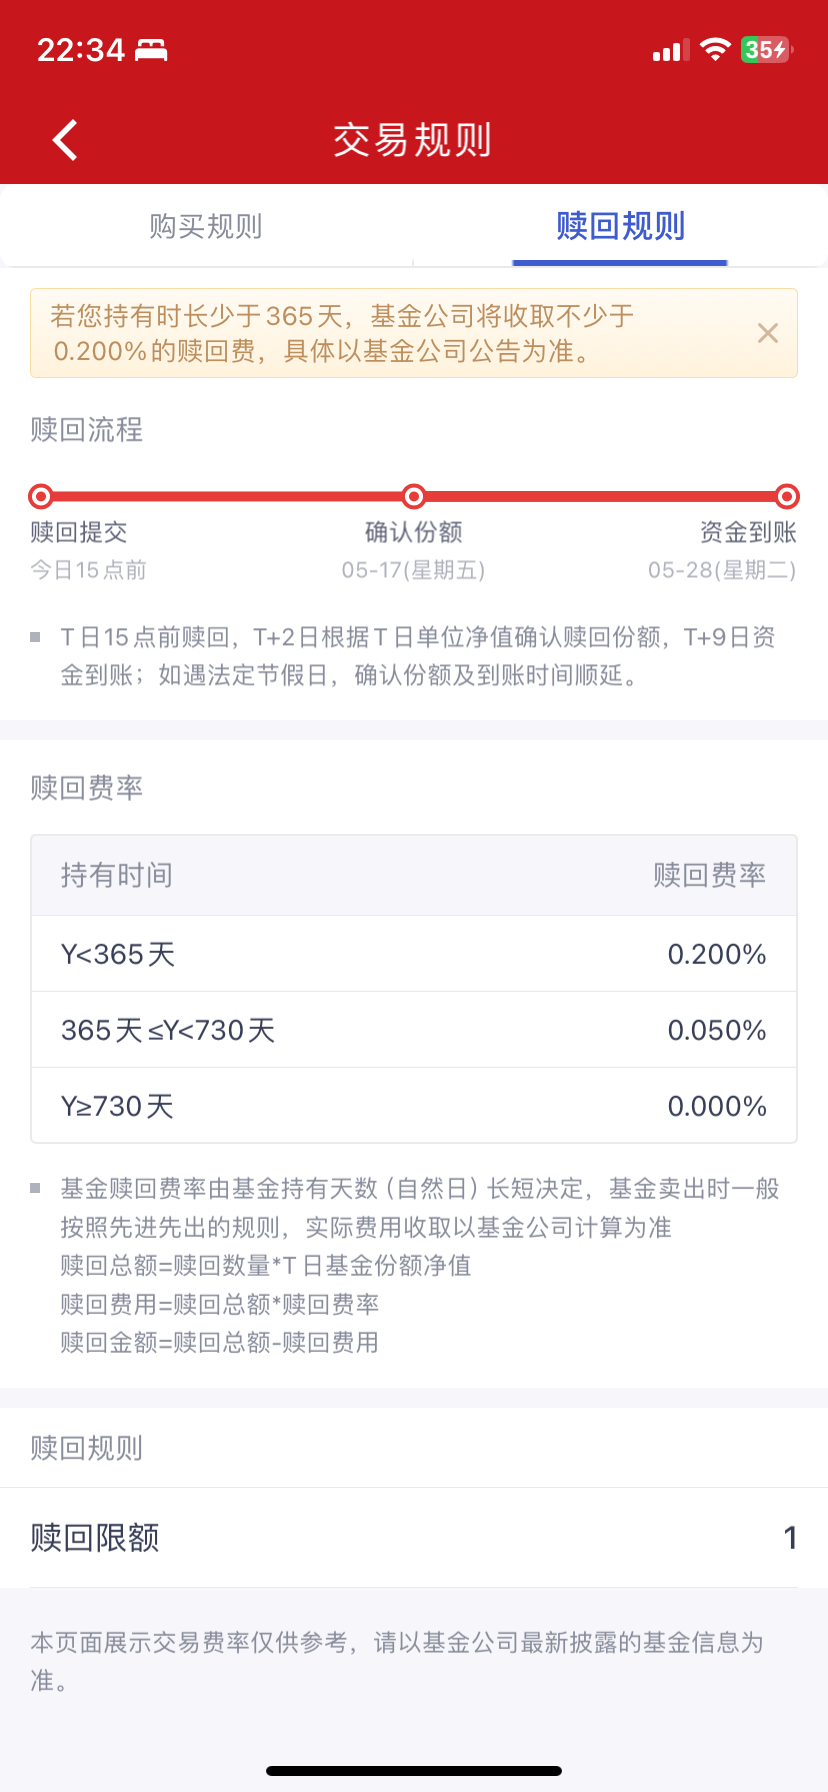Image resolution: width=828 pixels, height=1792 pixels.
Task: Tap the back arrow in header
Action: (66, 140)
